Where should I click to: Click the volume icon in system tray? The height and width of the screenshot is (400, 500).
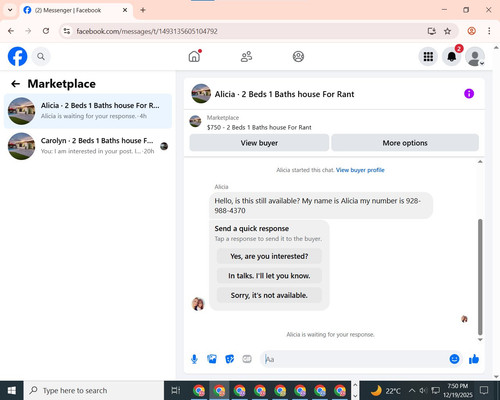coord(423,390)
